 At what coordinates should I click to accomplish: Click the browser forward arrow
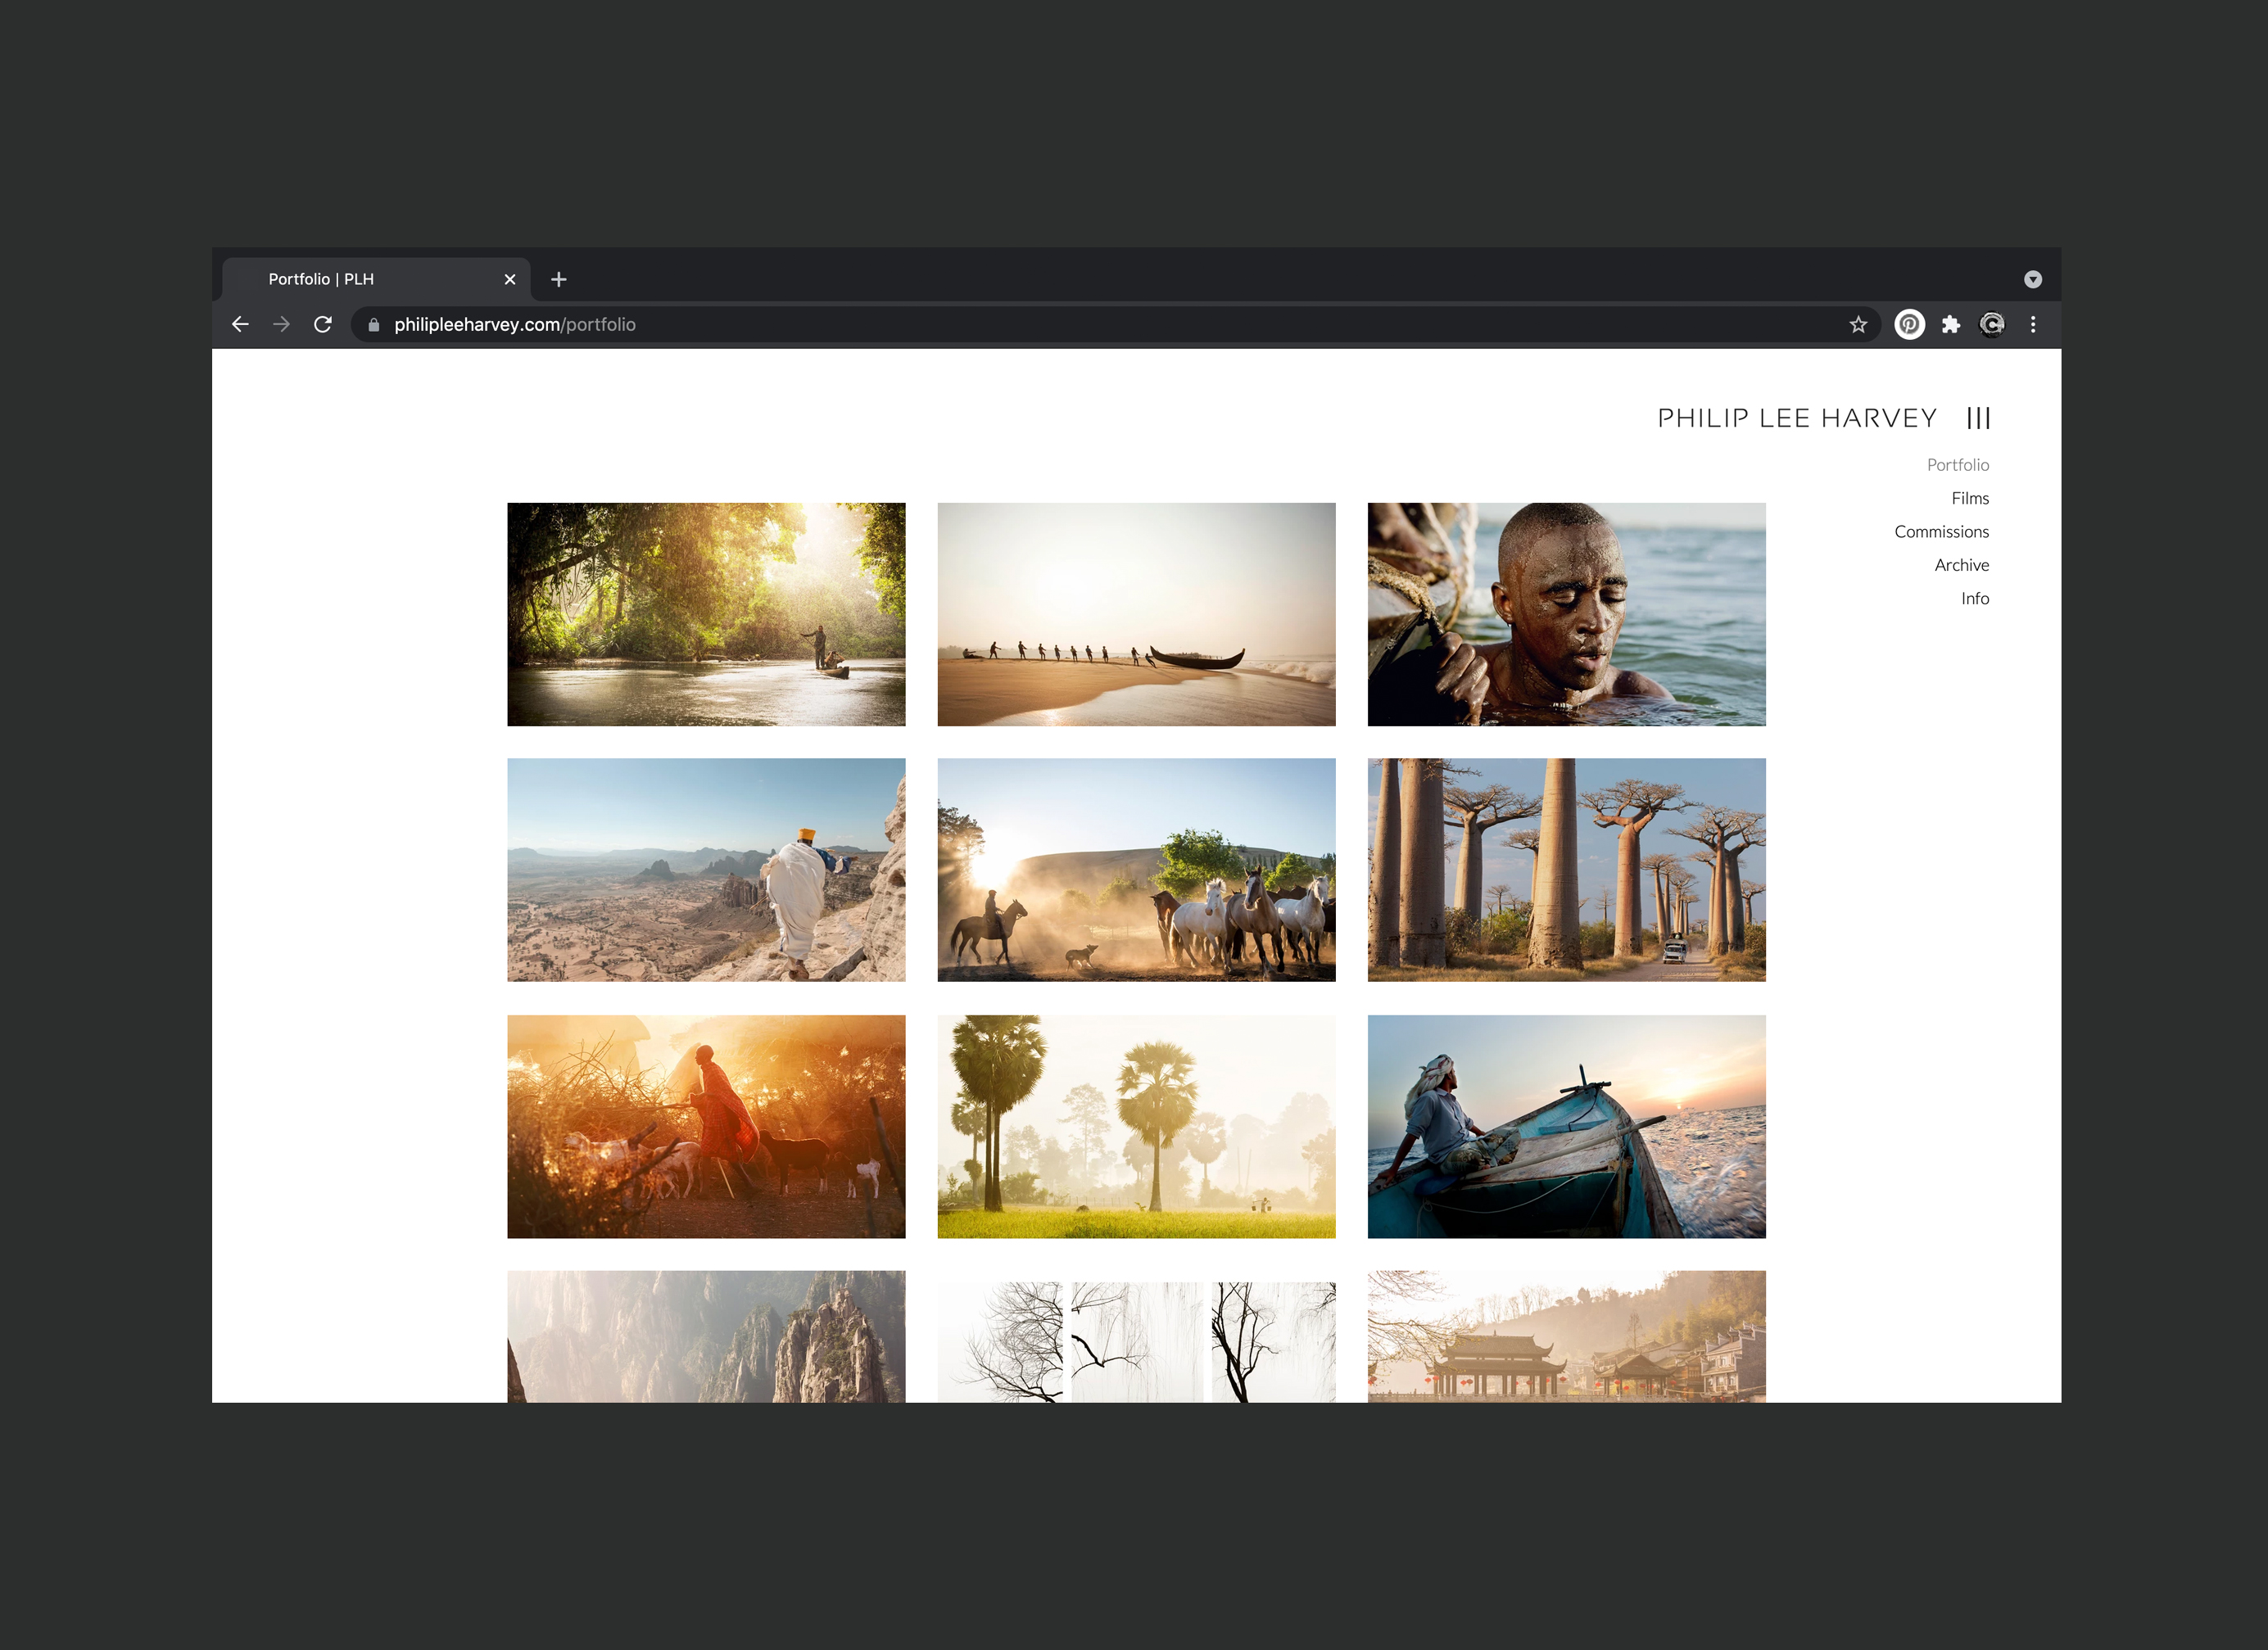(281, 324)
